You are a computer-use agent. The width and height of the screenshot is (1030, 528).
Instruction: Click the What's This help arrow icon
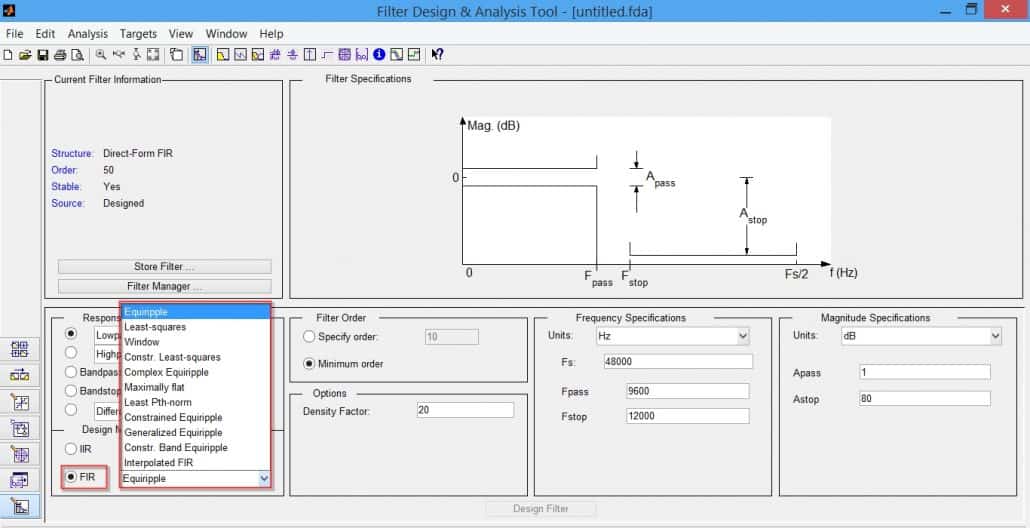[x=437, y=55]
